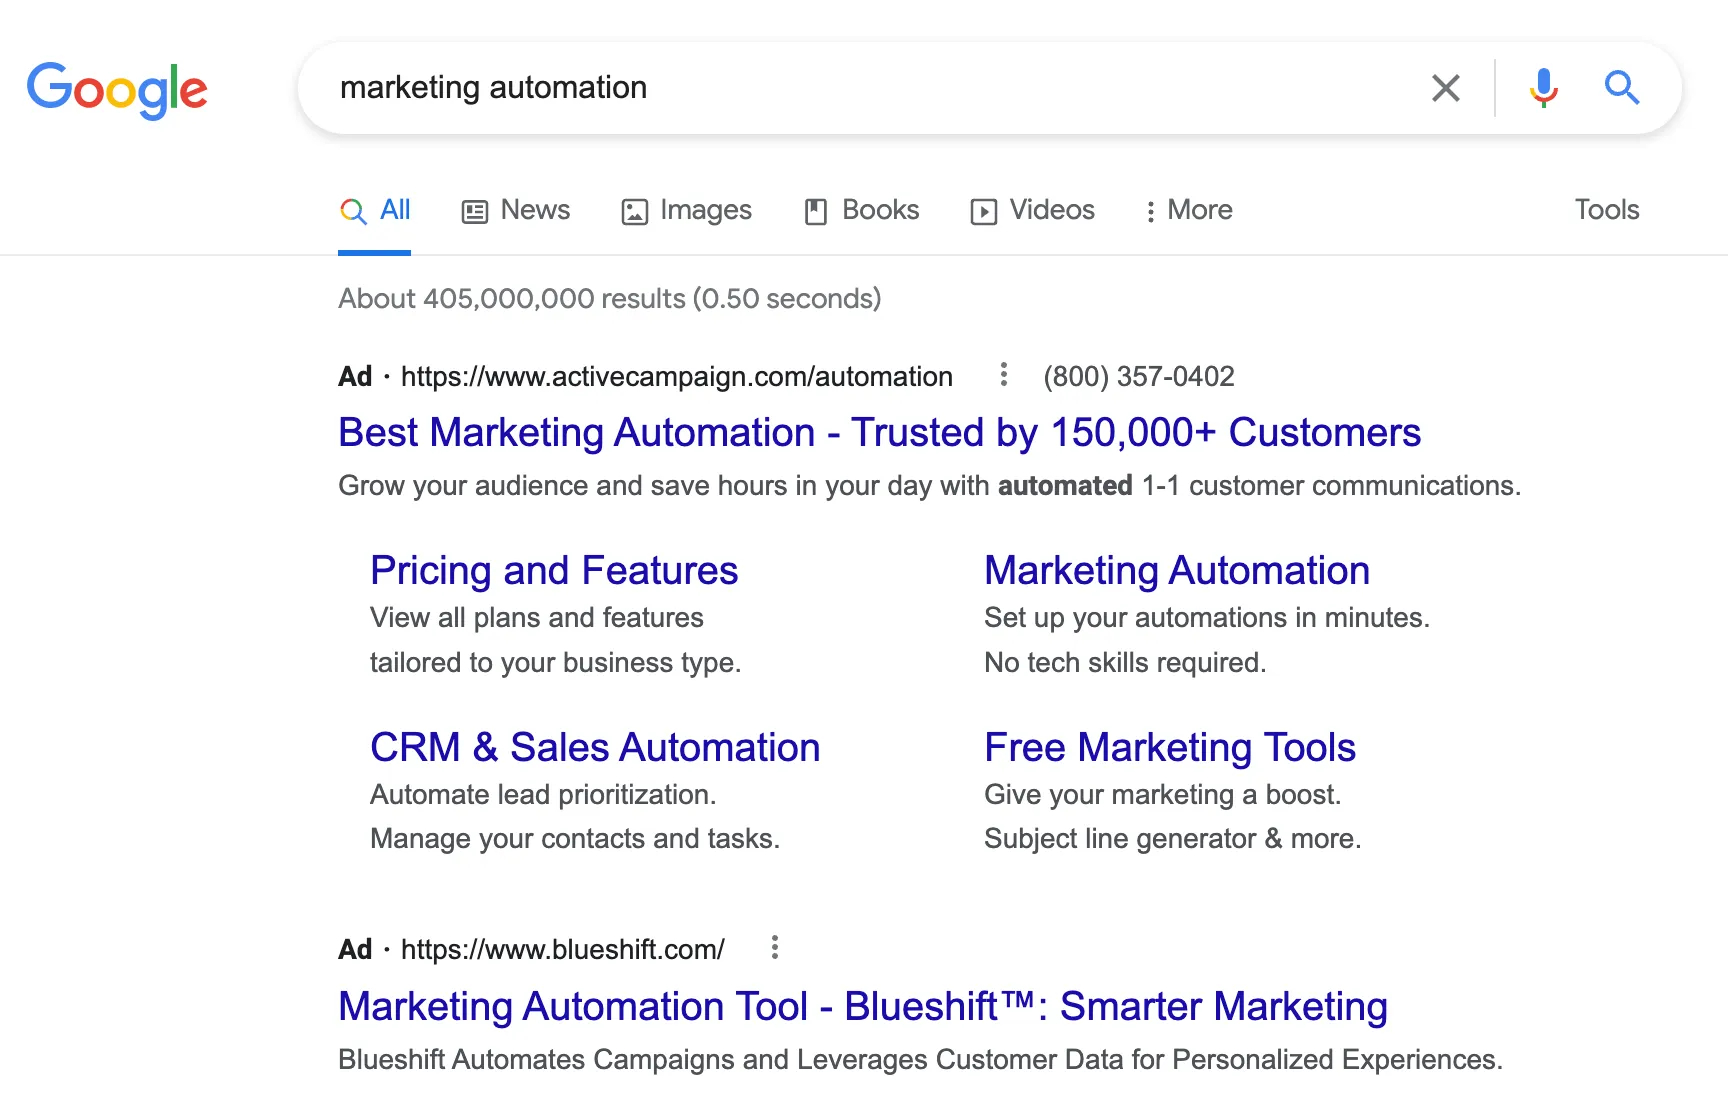Image resolution: width=1728 pixels, height=1120 pixels.
Task: Click the About 405,000,000 results text
Action: click(x=610, y=299)
